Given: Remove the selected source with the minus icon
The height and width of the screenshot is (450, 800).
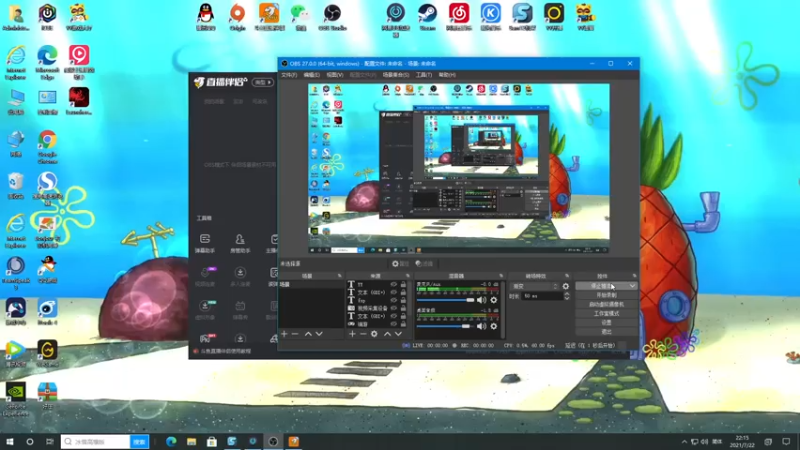Looking at the screenshot, I should coord(363,334).
